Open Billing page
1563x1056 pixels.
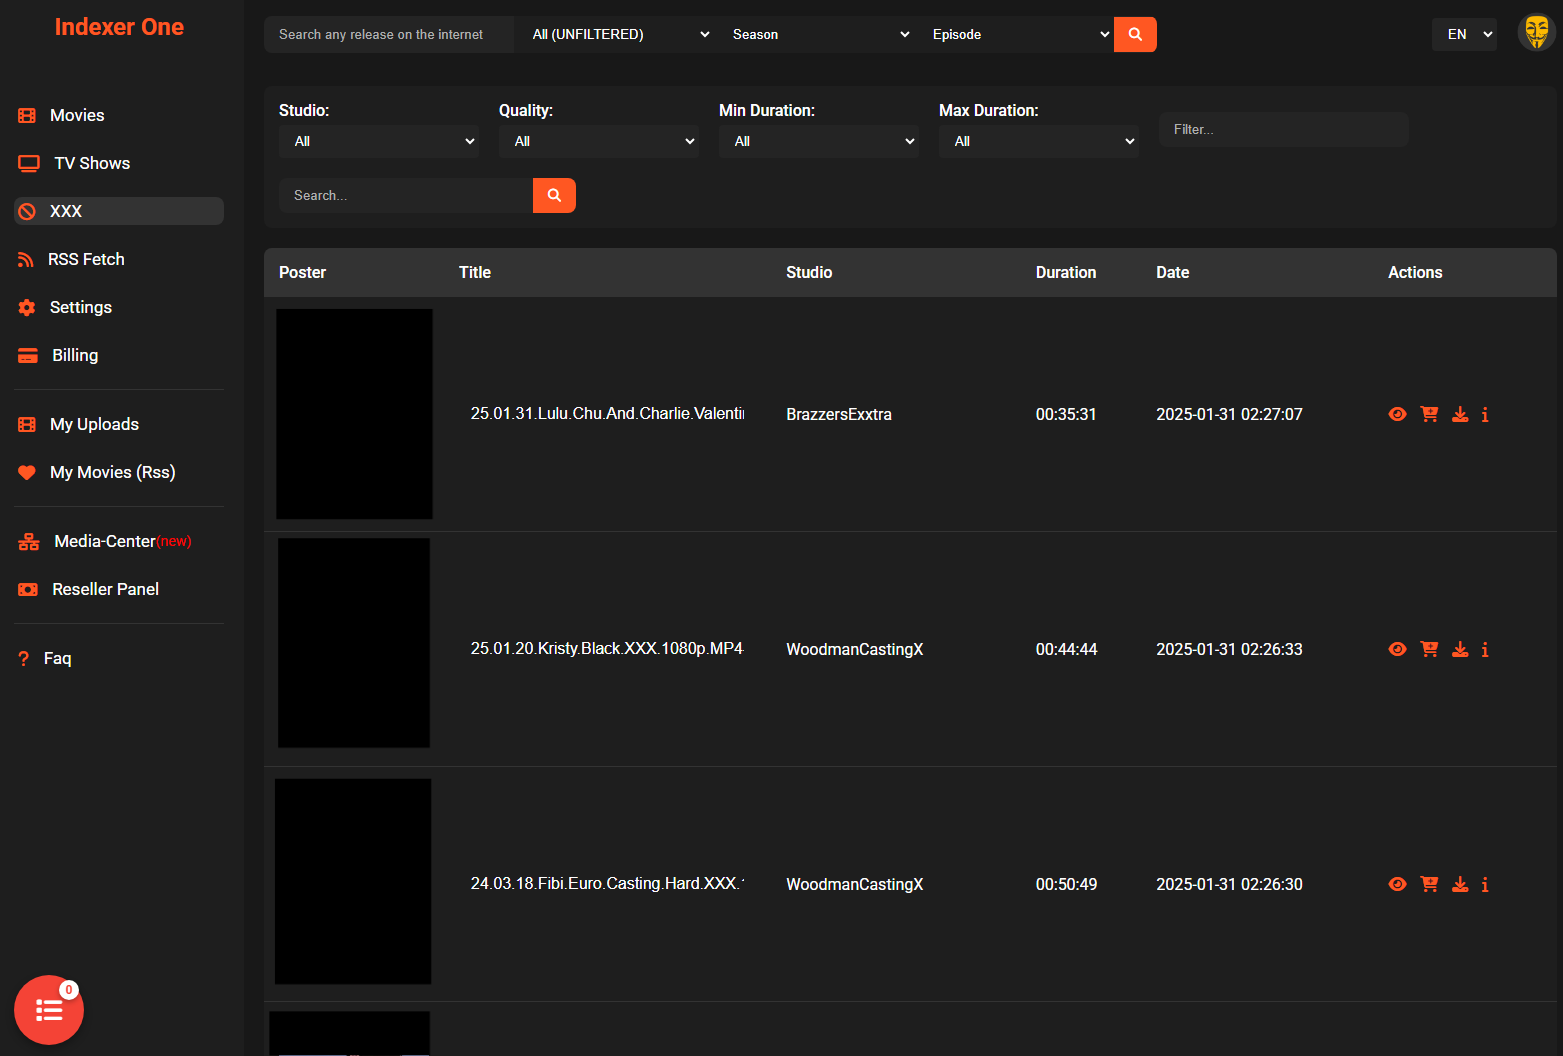[x=74, y=355]
